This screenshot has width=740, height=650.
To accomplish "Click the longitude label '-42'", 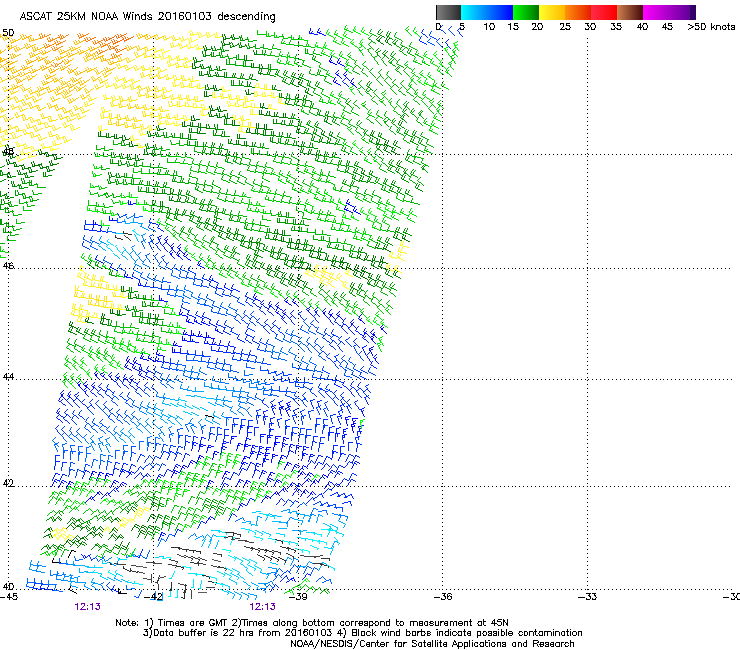I will (154, 597).
